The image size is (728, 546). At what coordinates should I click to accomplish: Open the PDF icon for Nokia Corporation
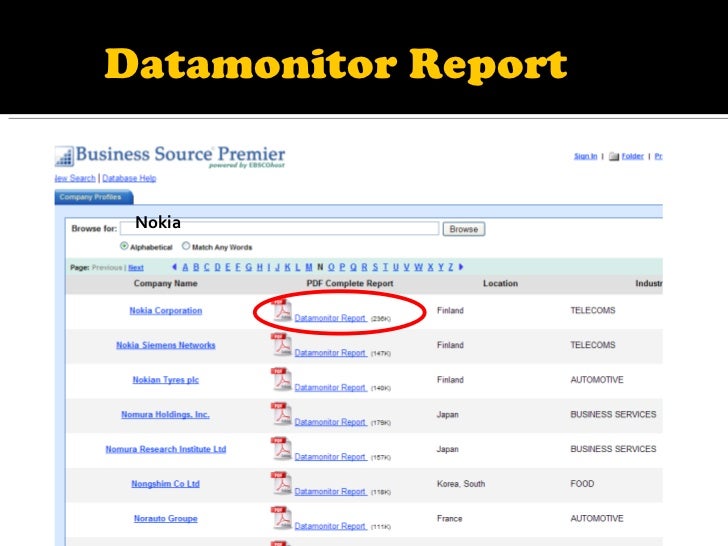click(x=281, y=311)
